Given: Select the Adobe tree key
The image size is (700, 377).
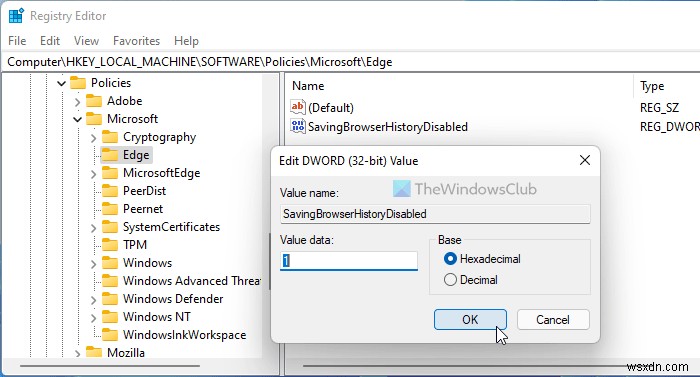Looking at the screenshot, I should click(125, 101).
